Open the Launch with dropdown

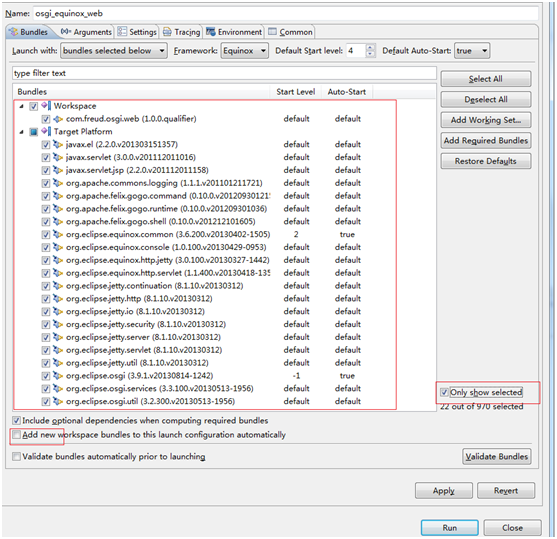point(114,51)
